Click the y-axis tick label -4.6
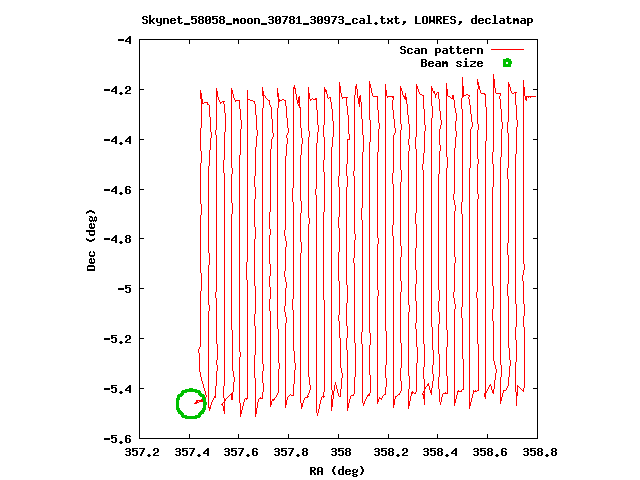The width and height of the screenshot is (640, 480). (118, 190)
